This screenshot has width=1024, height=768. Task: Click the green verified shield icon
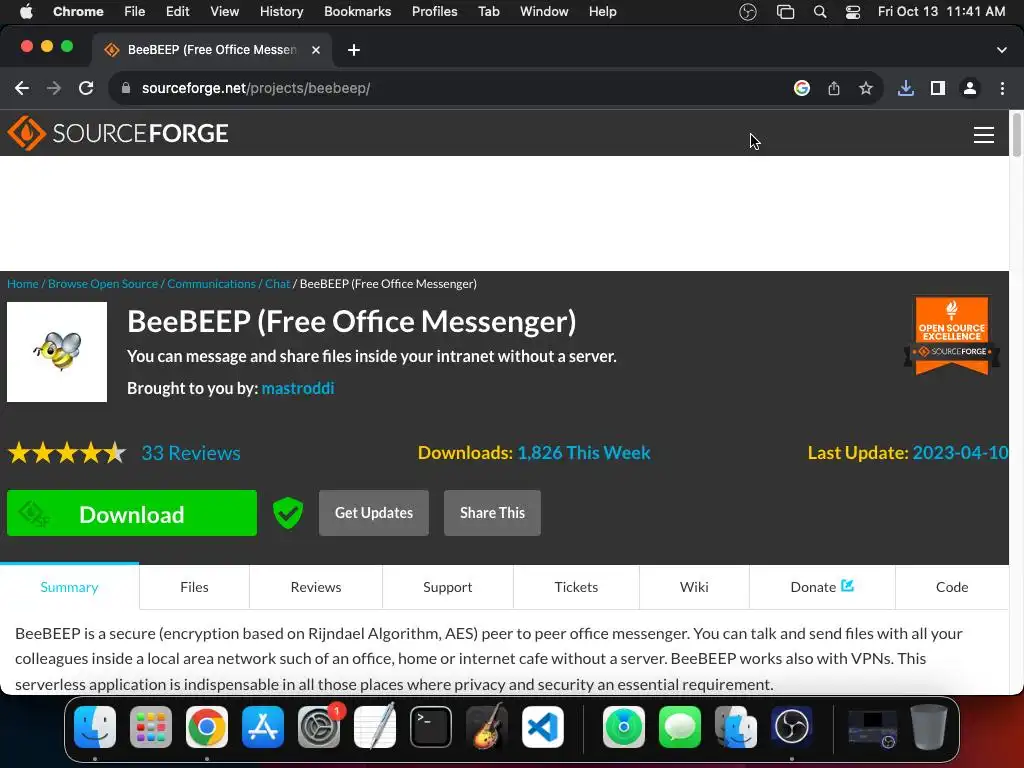(287, 513)
